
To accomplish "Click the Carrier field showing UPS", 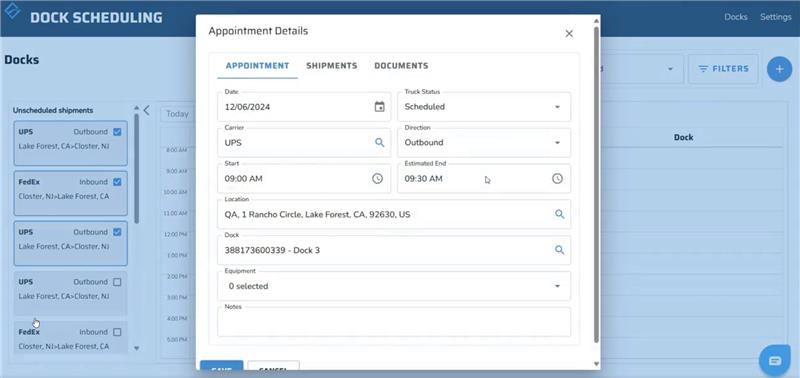I will pos(304,143).
